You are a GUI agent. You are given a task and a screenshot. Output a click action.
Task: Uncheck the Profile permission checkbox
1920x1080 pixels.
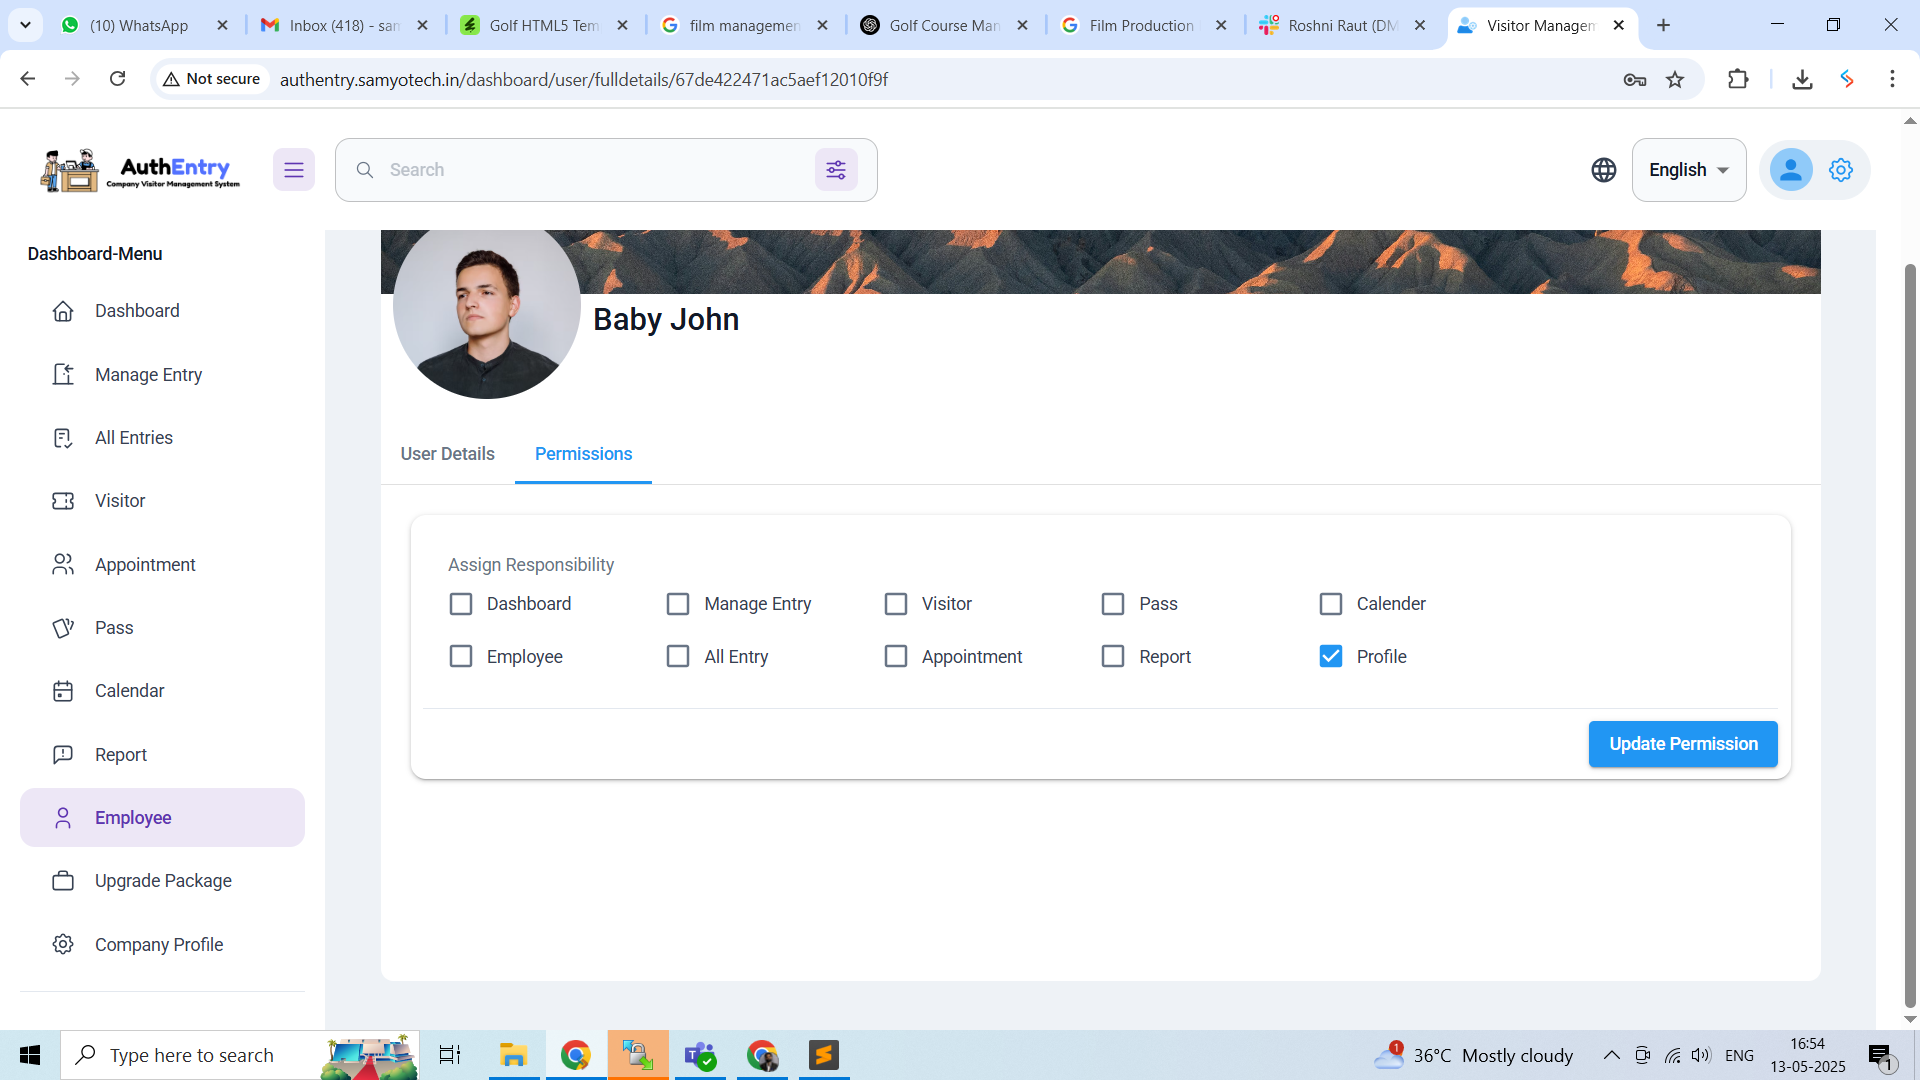pyautogui.click(x=1330, y=657)
